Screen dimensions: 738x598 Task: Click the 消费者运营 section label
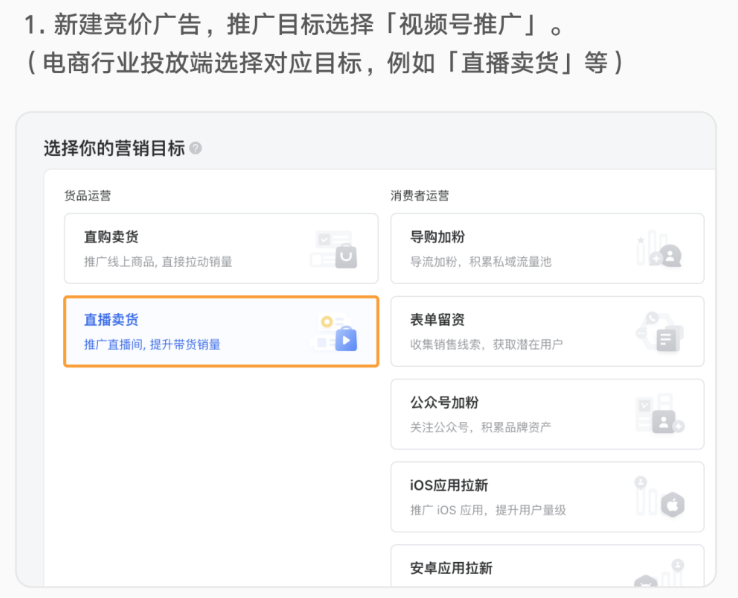(419, 196)
